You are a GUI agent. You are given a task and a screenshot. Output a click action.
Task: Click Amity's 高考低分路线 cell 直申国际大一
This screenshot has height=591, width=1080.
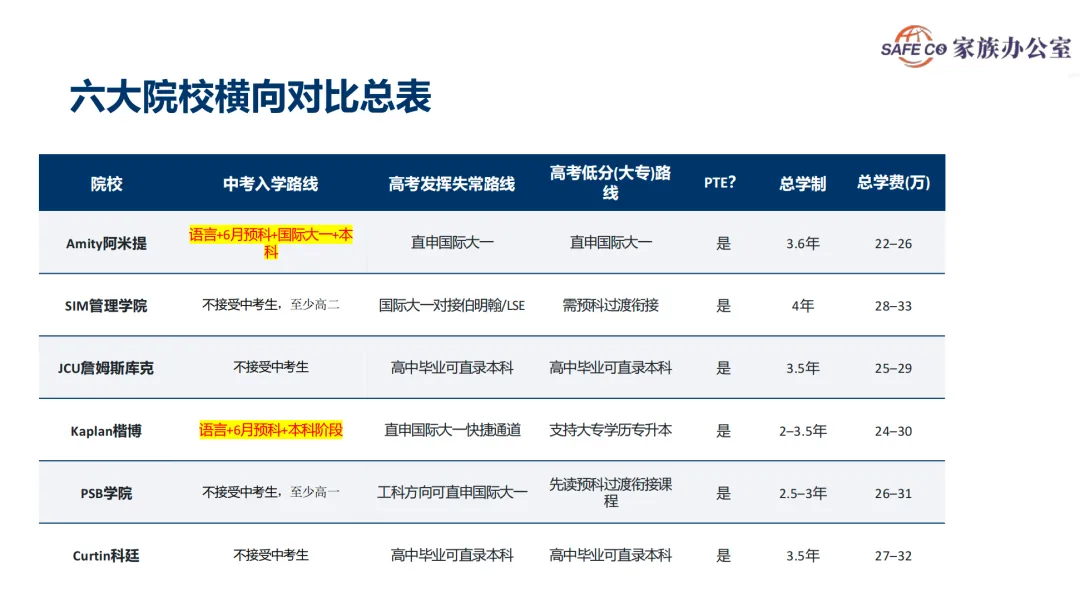pos(610,242)
